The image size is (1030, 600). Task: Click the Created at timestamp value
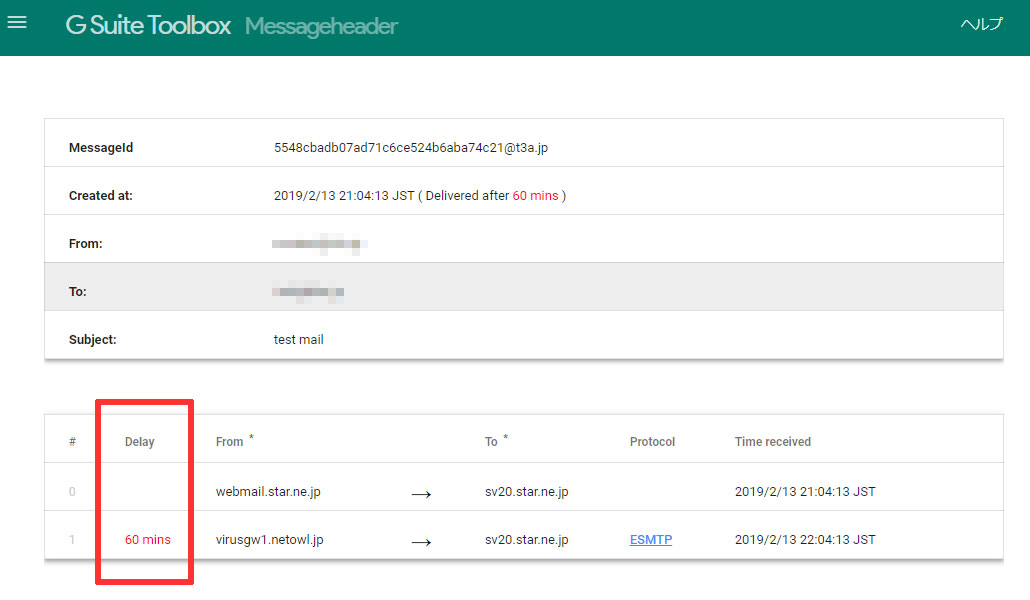pyautogui.click(x=344, y=196)
